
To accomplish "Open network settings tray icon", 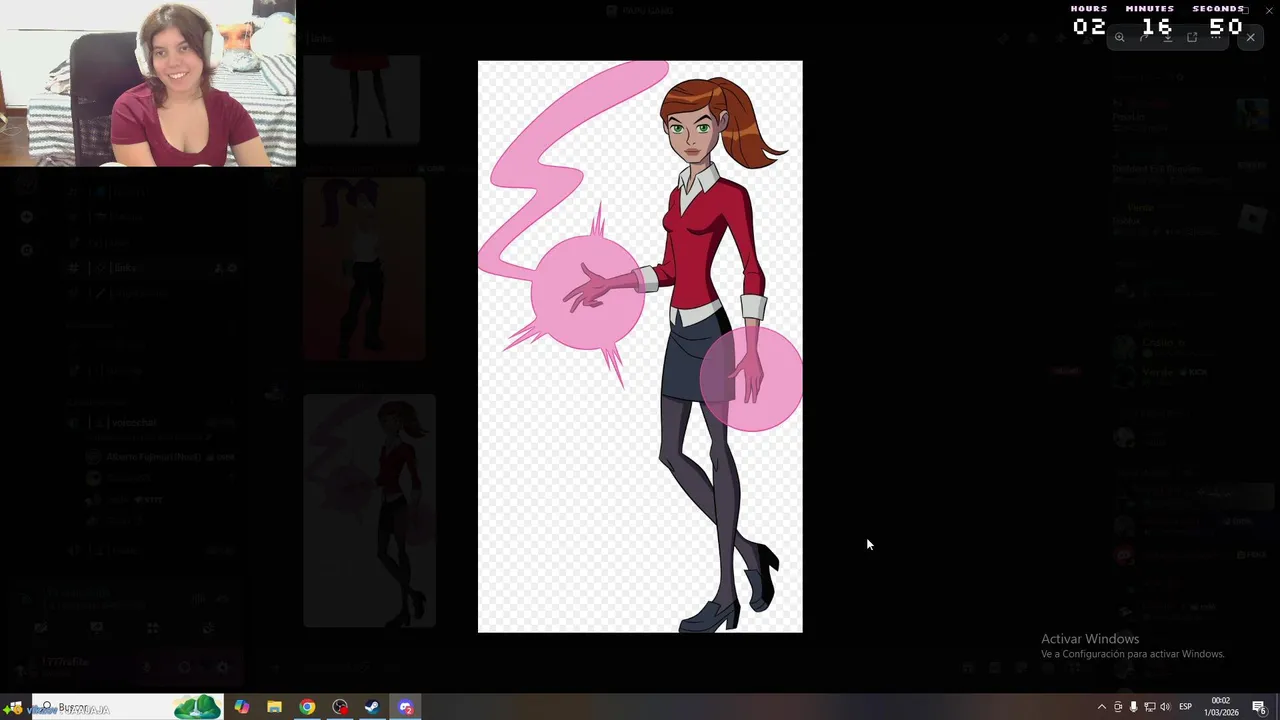I will pyautogui.click(x=1149, y=707).
